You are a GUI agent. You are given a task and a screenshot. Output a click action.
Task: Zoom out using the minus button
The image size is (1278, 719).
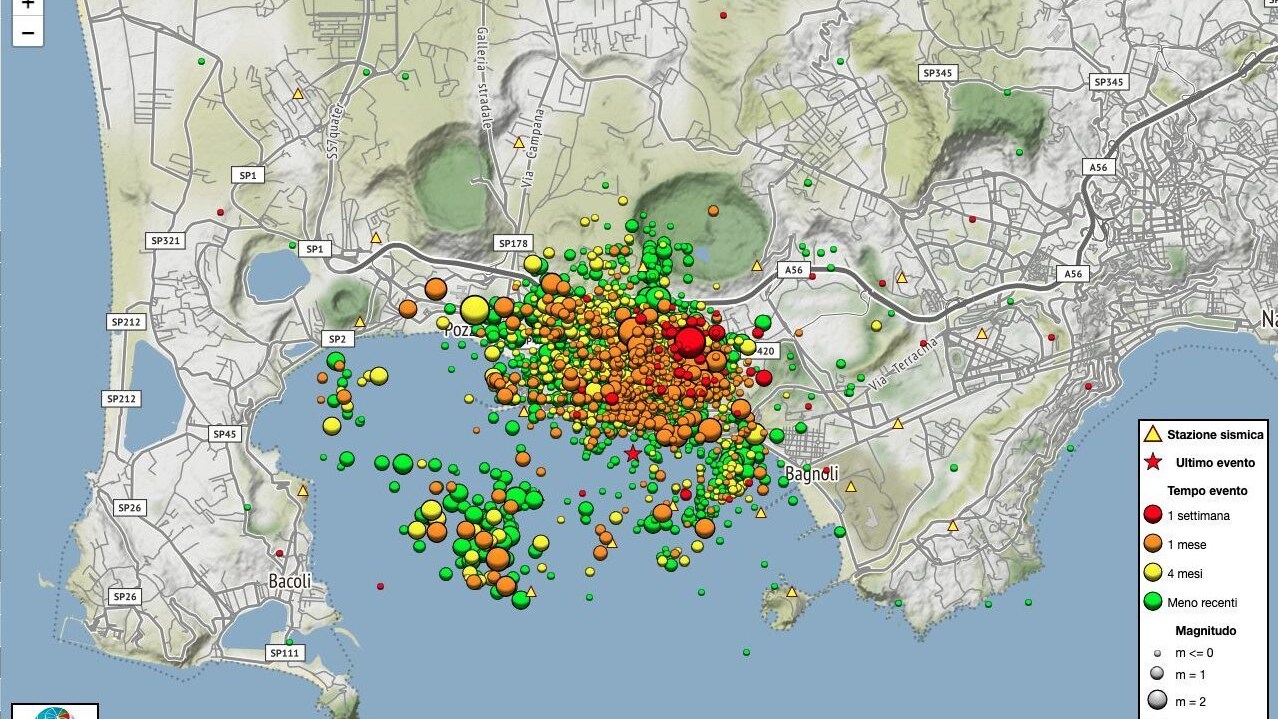(x=27, y=33)
